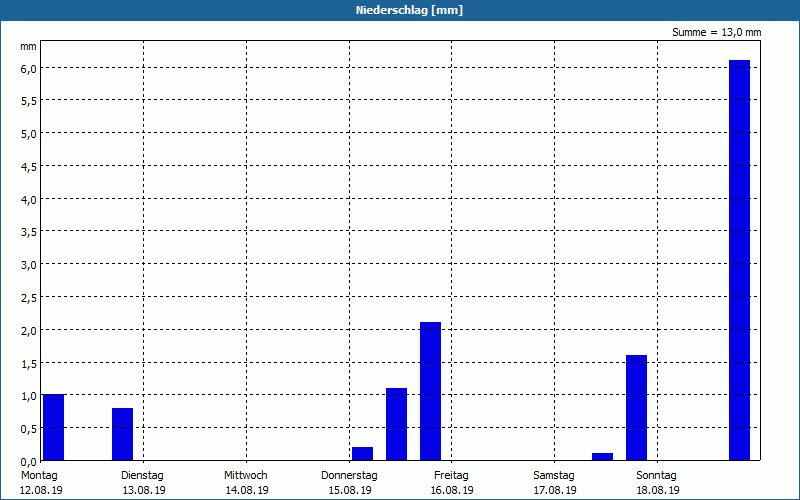Click the 'Niederschlag [mm]' chart title
The height and width of the screenshot is (500, 800).
coord(409,10)
